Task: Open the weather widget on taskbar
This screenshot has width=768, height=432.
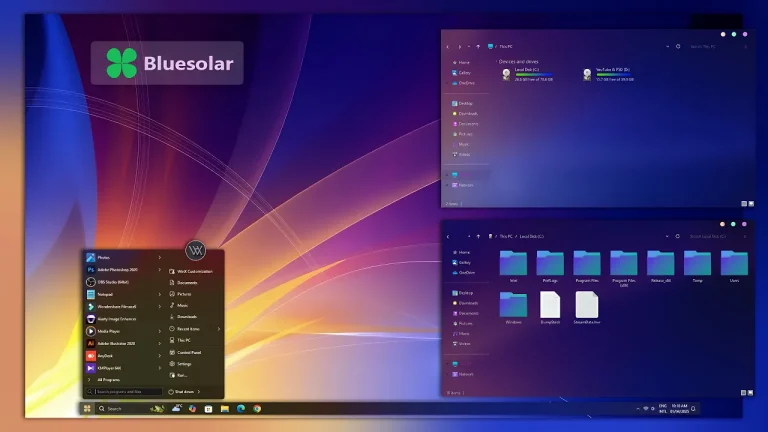Action: click(176, 408)
